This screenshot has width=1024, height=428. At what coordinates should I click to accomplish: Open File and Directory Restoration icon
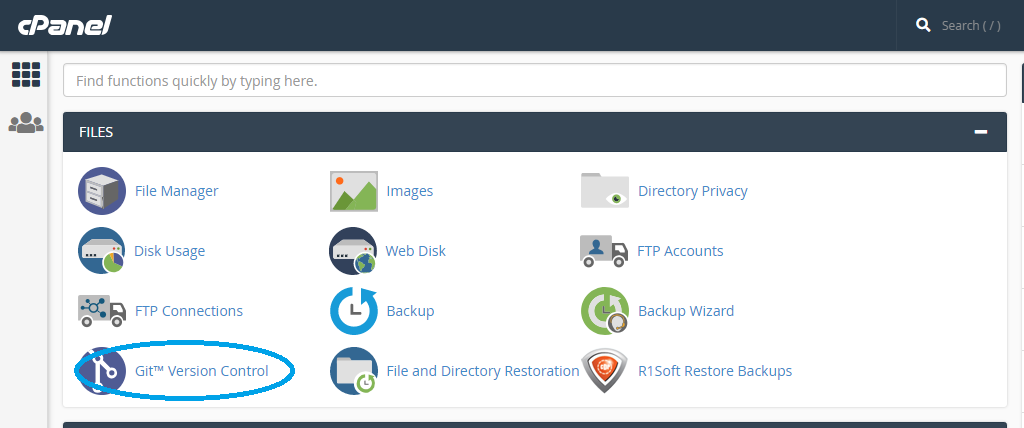click(x=354, y=371)
